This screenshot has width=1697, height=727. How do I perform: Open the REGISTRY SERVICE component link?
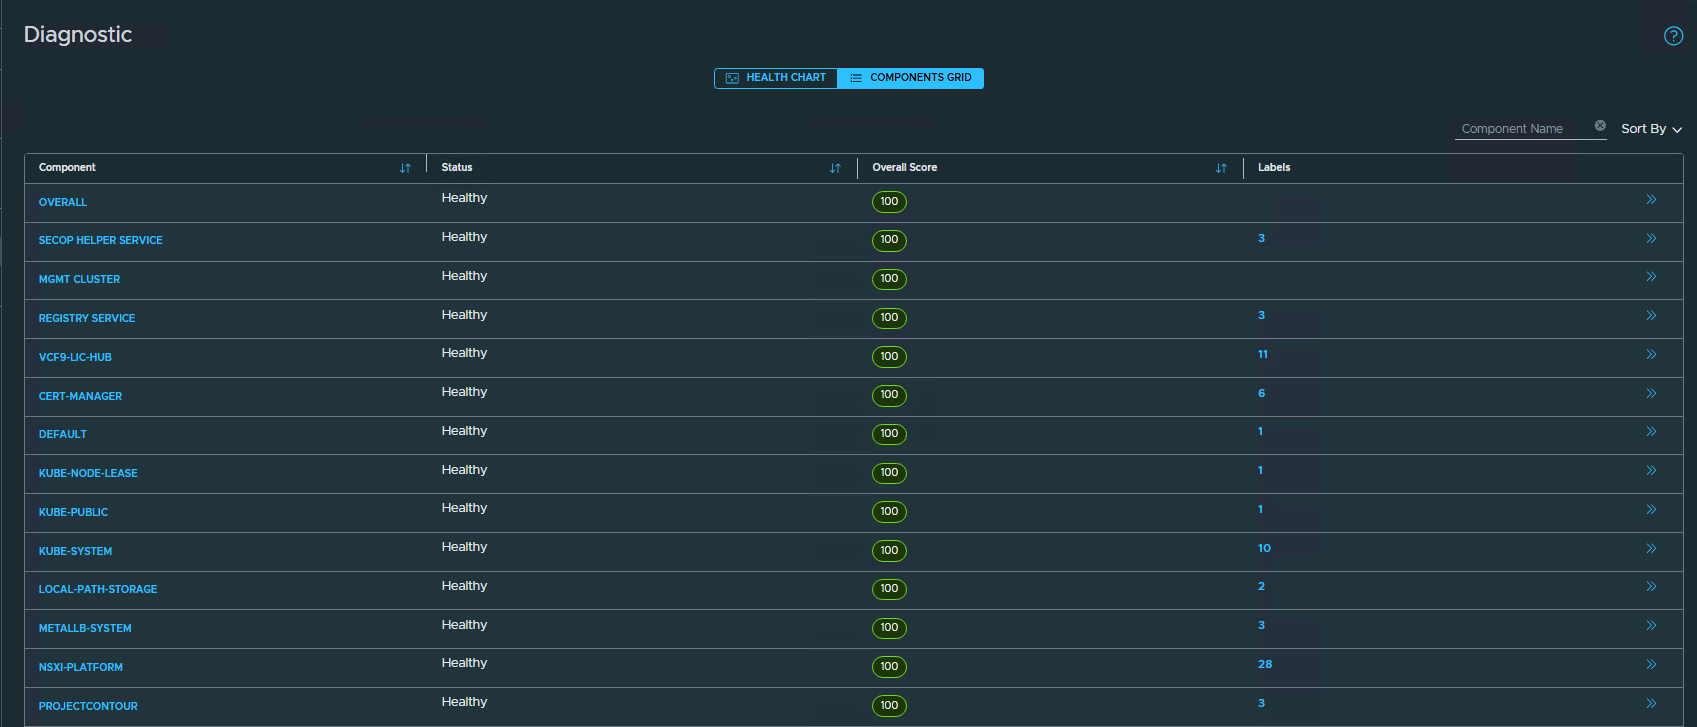[x=87, y=318]
